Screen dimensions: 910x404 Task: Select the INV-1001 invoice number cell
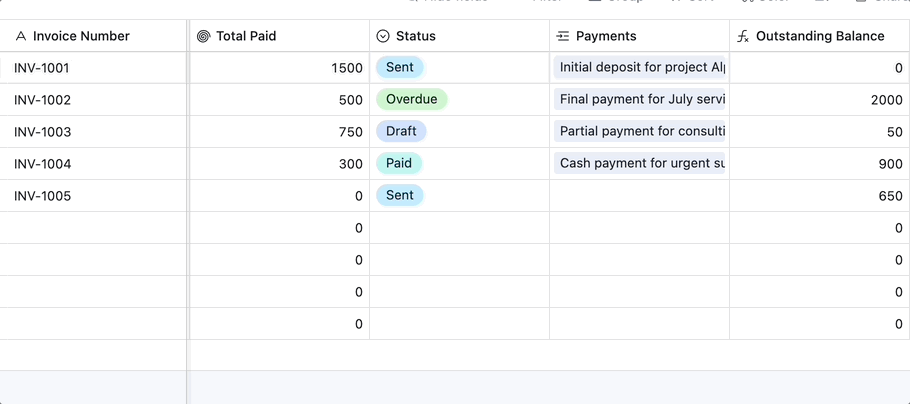click(x=93, y=68)
